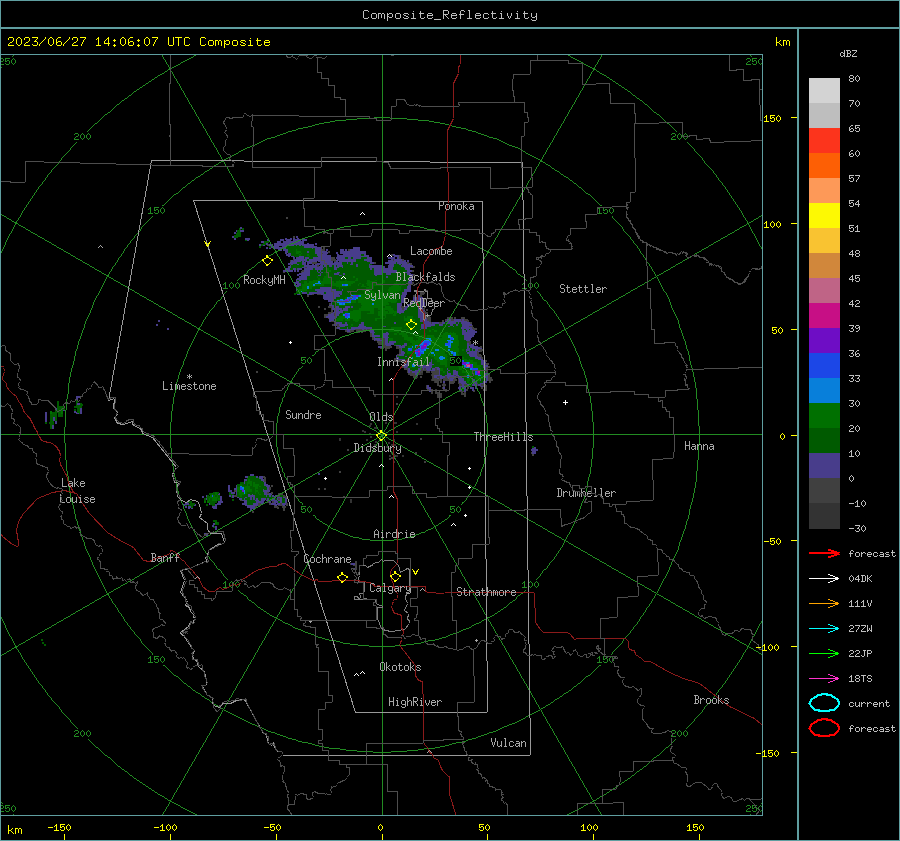Click the red forecast ellipse icon
This screenshot has height=841, width=900.
(824, 728)
